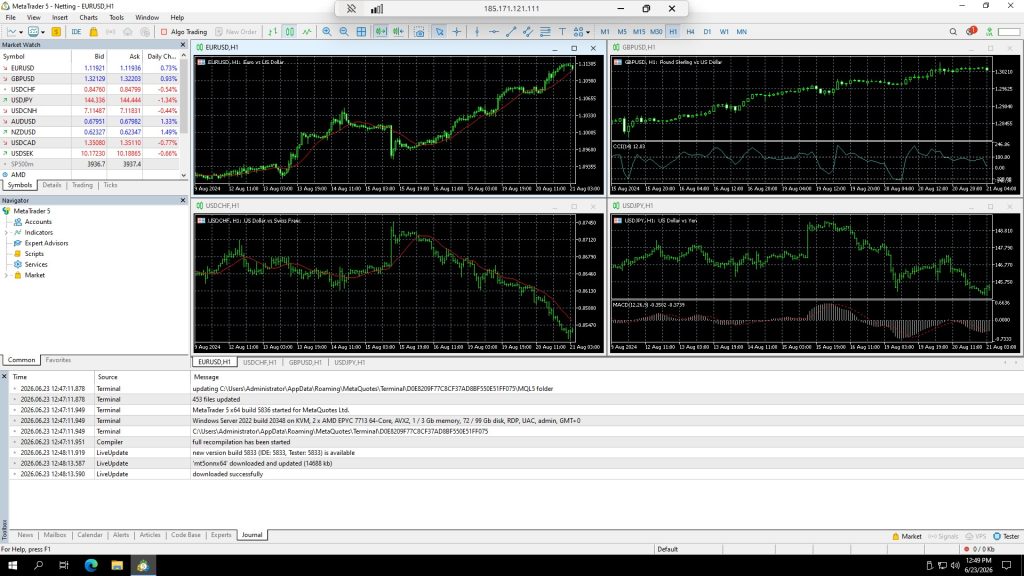Open Market link in Toolbox footer
Viewport: 1024px width, 576px height.
[x=906, y=536]
